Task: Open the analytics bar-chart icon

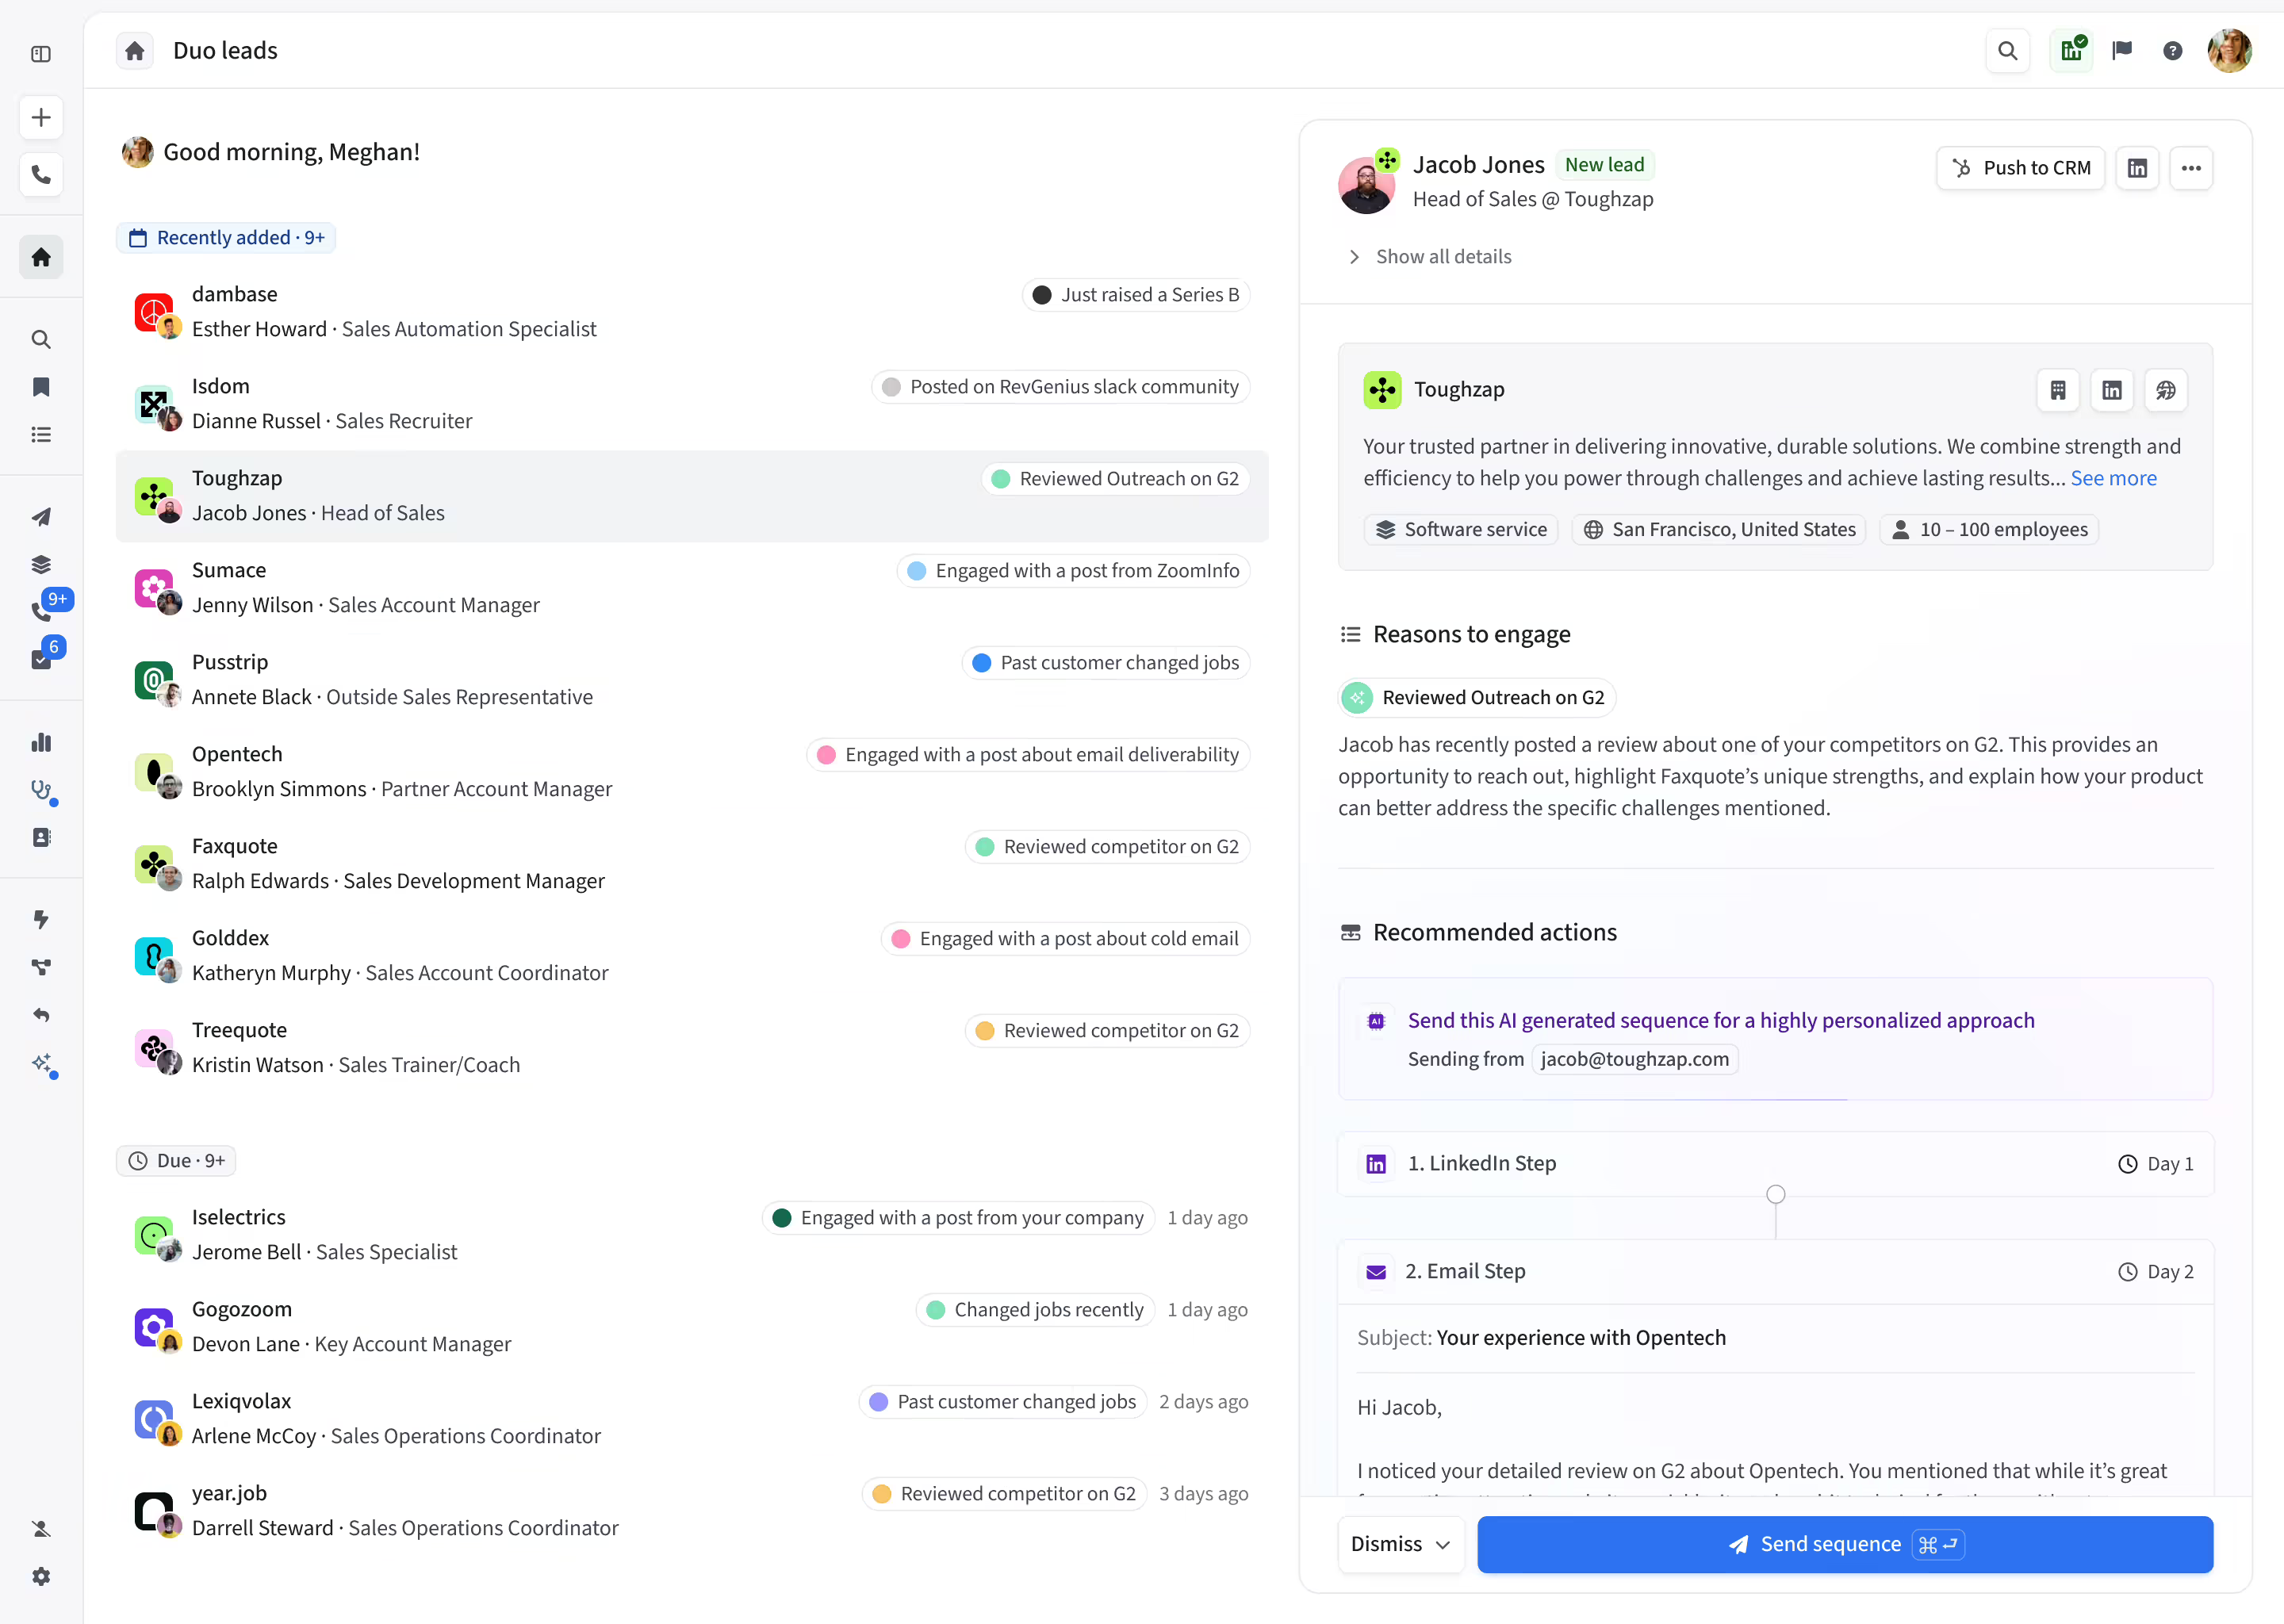Action: pos(41,741)
